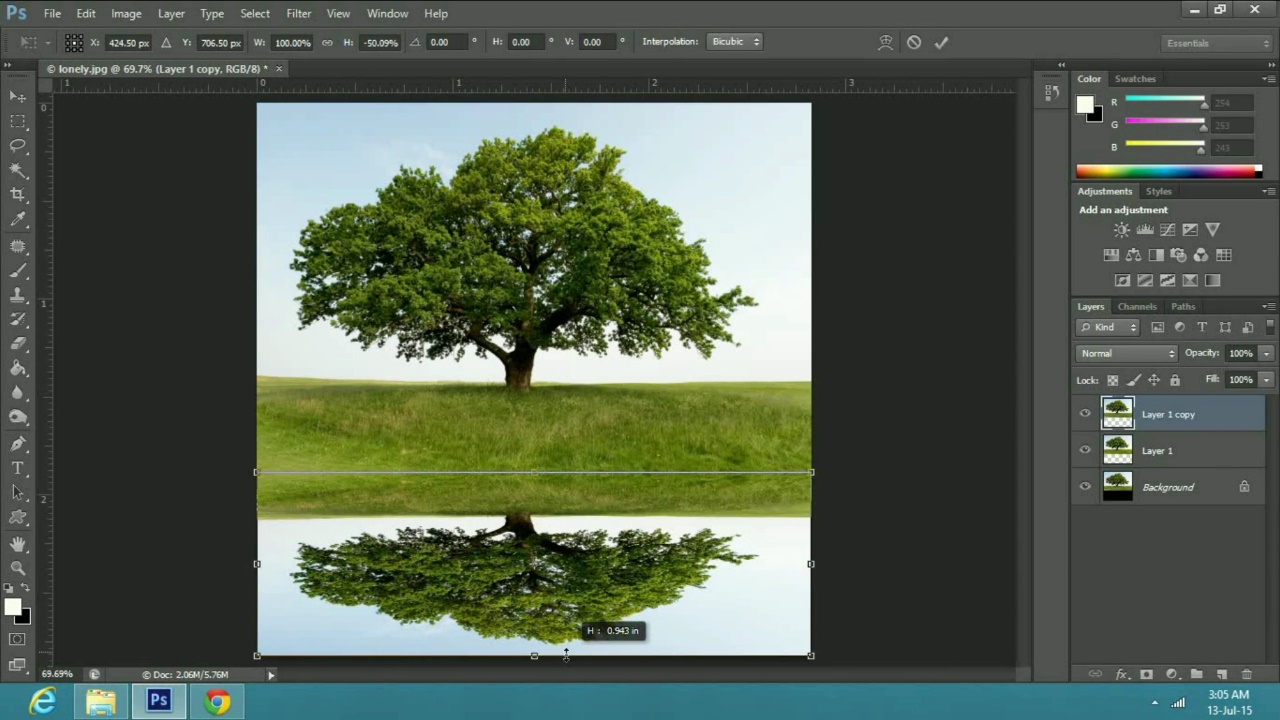Select the Rectangular Marquee tool
1280x720 pixels.
(18, 121)
